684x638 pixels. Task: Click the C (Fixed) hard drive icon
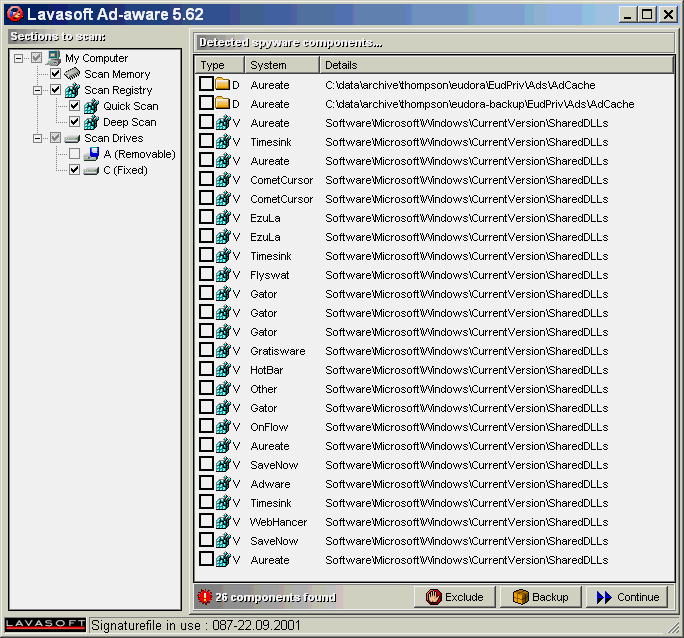[92, 170]
